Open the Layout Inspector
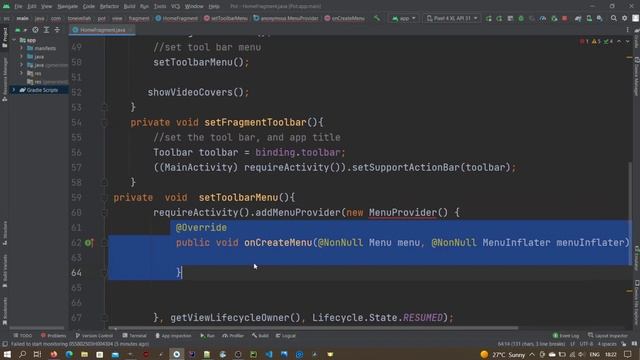The height and width of the screenshot is (360, 640). 608,336
